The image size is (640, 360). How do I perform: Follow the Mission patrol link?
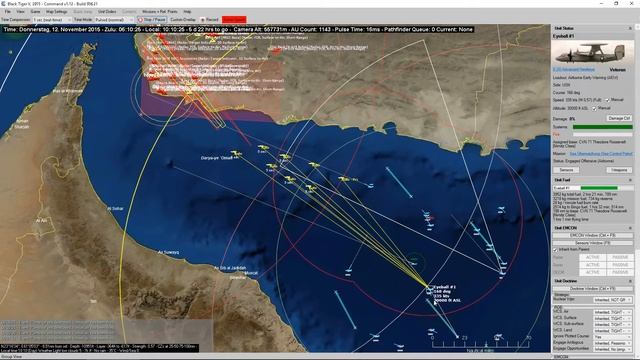tap(601, 154)
